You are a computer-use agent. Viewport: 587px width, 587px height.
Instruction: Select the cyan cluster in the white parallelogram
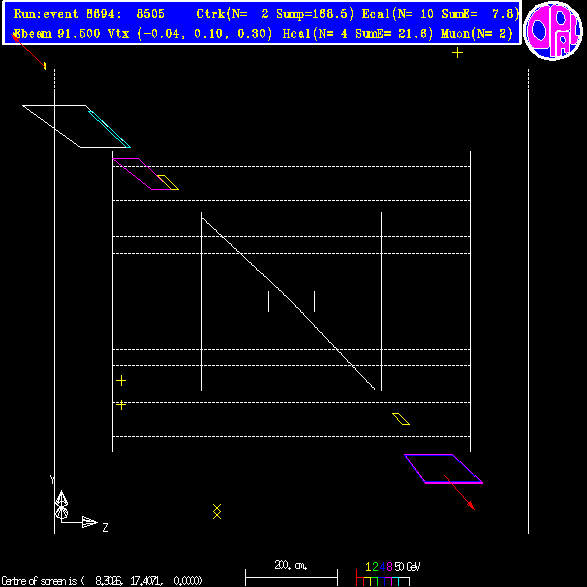[x=109, y=129]
